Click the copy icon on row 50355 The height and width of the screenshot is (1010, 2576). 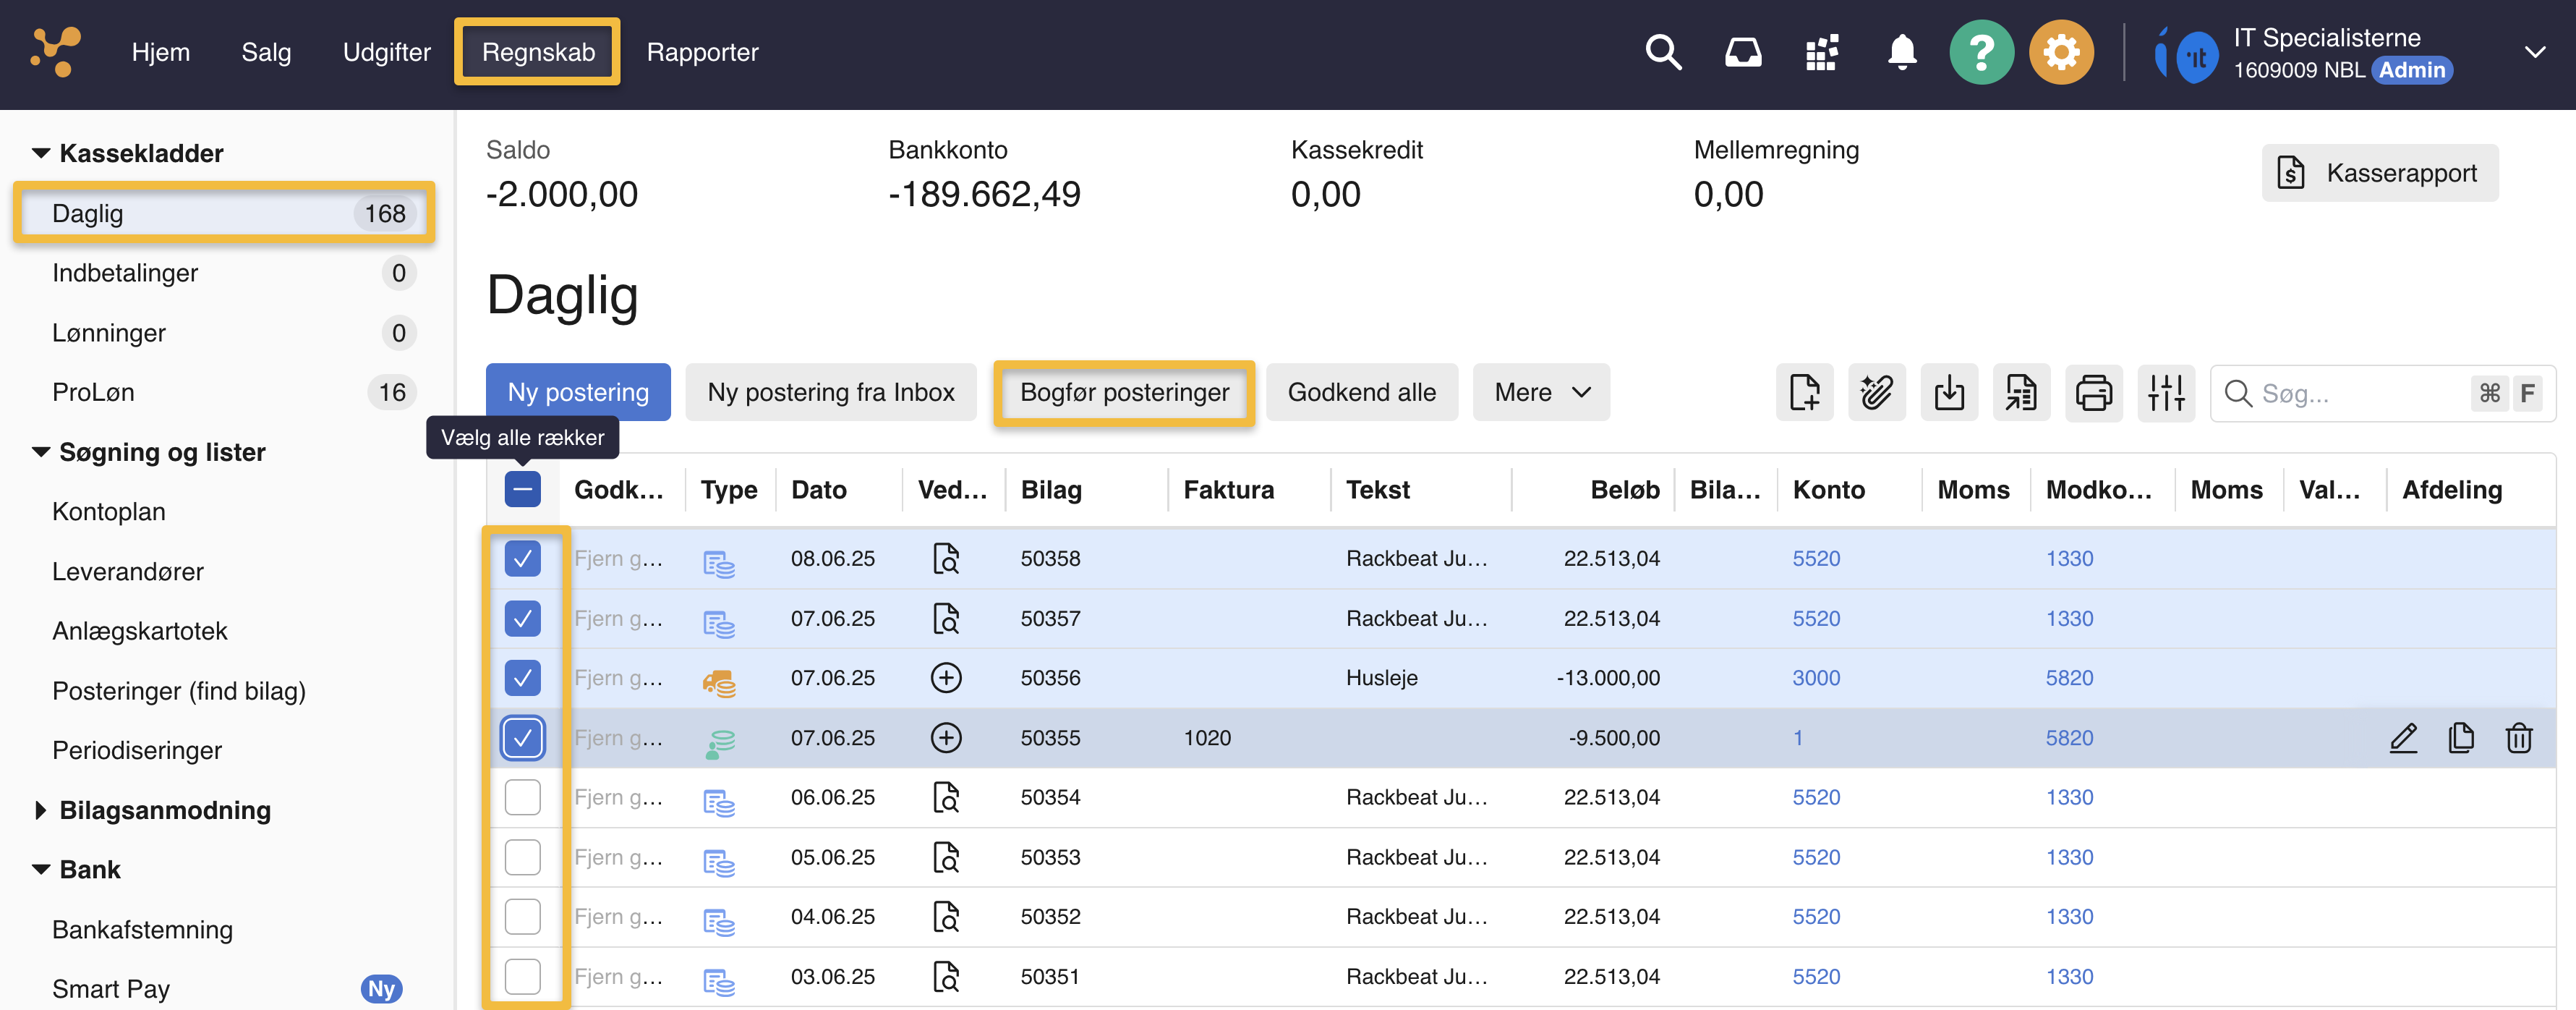pyautogui.click(x=2460, y=738)
